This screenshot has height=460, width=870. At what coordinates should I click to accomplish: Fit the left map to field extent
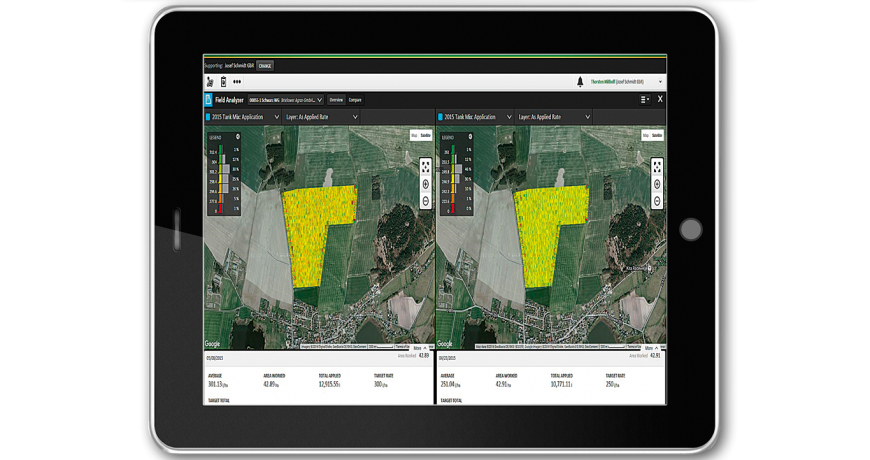pyautogui.click(x=426, y=166)
